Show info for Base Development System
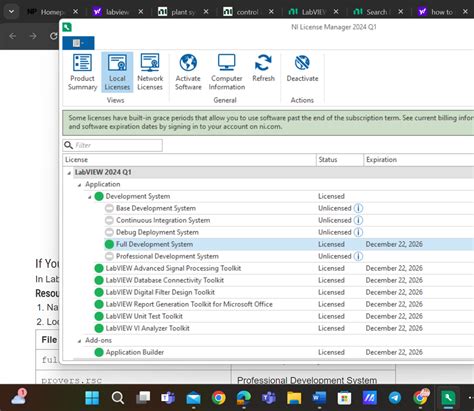The height and width of the screenshot is (411, 474). pyautogui.click(x=358, y=208)
